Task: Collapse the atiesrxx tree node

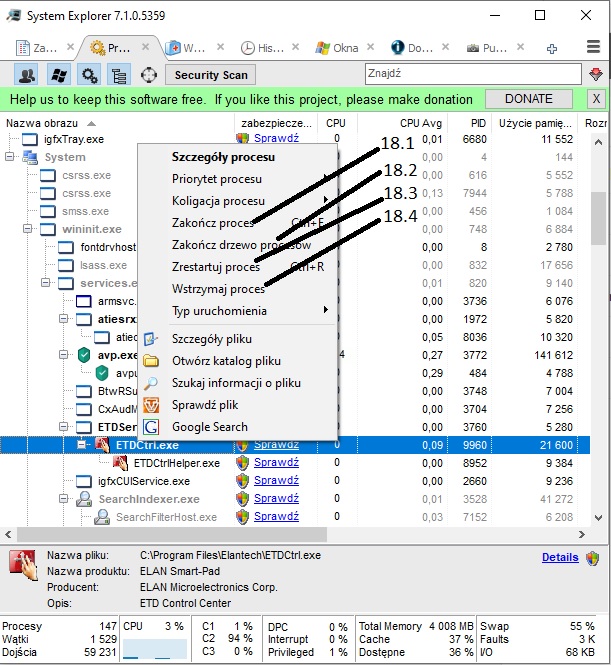Action: pyautogui.click(x=63, y=319)
